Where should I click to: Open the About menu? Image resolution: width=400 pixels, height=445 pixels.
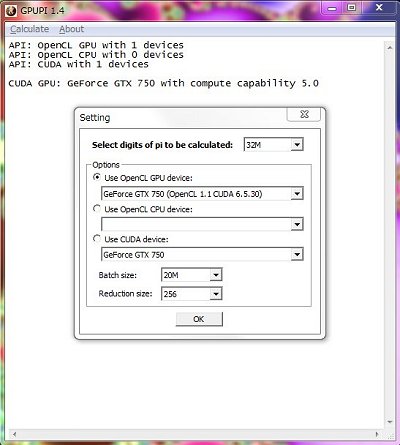click(71, 29)
